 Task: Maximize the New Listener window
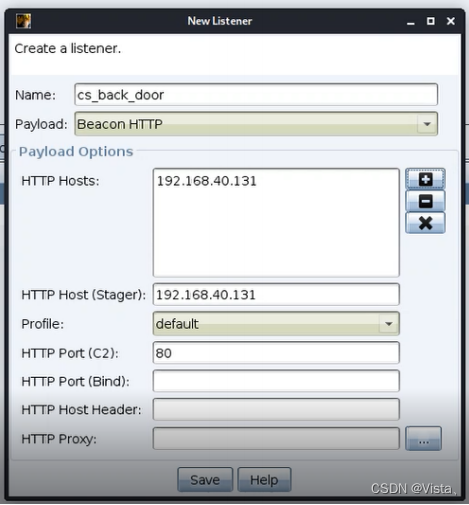point(431,21)
